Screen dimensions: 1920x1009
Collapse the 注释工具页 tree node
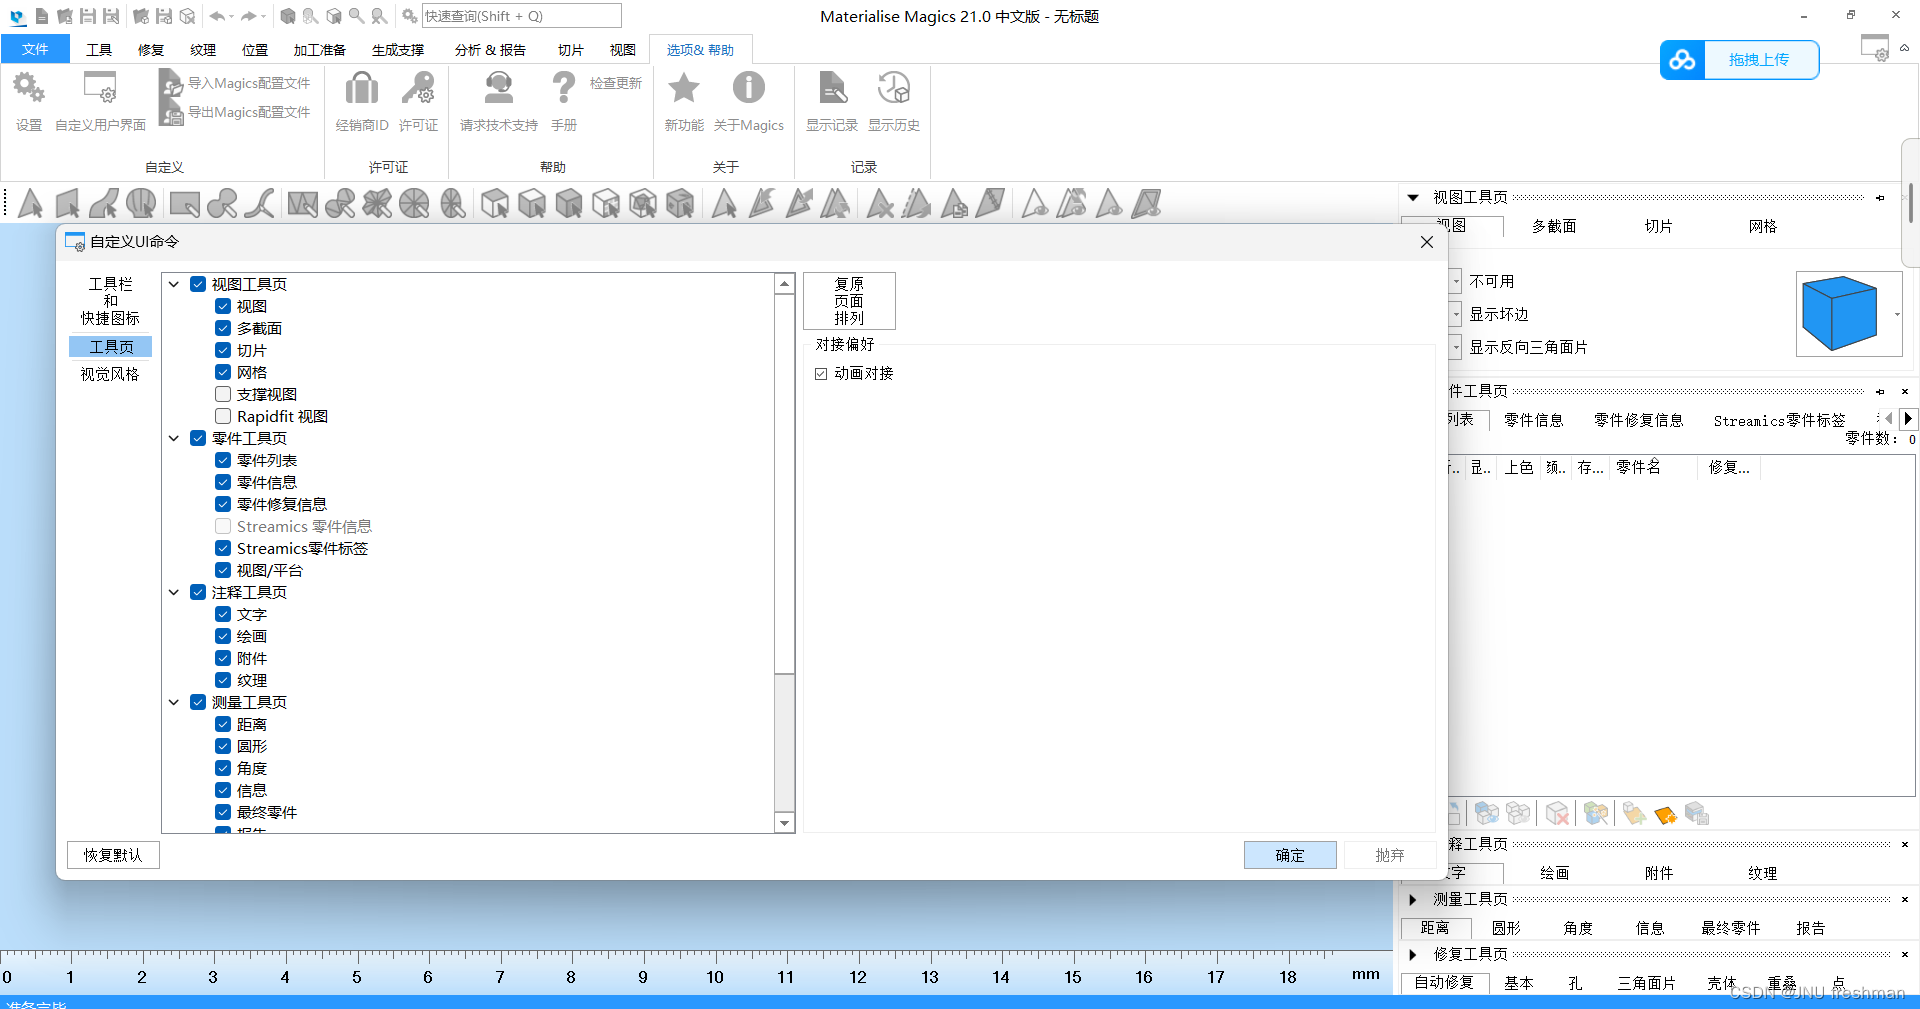coord(174,592)
